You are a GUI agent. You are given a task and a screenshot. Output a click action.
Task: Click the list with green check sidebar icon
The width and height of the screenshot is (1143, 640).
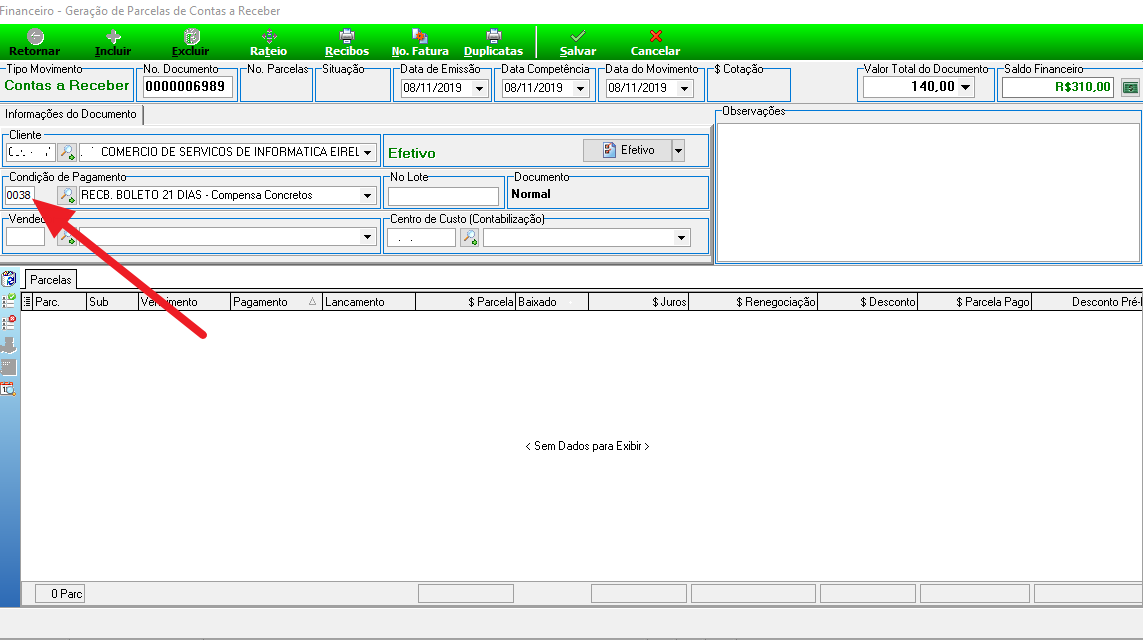pos(9,300)
